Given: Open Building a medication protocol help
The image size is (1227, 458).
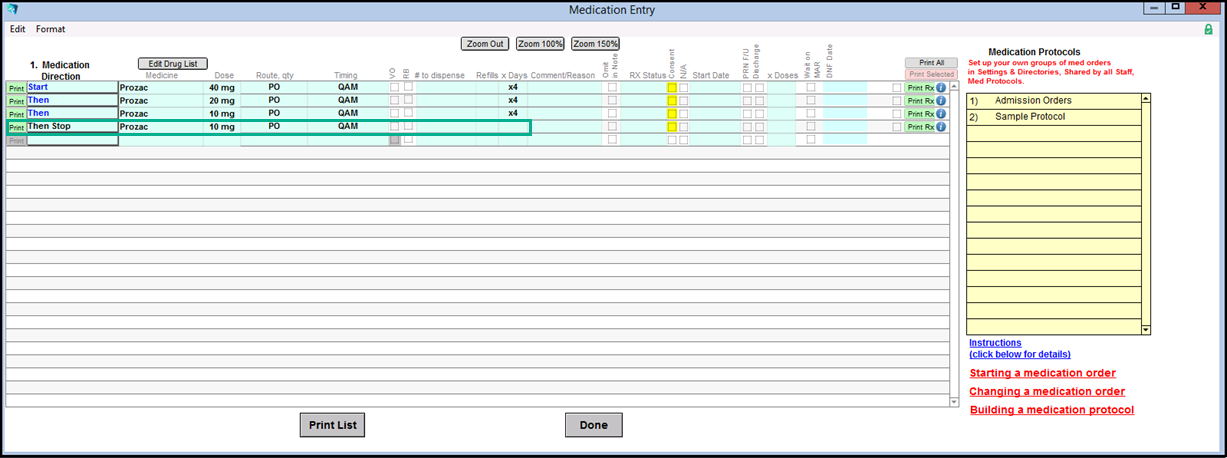Looking at the screenshot, I should coord(1052,410).
